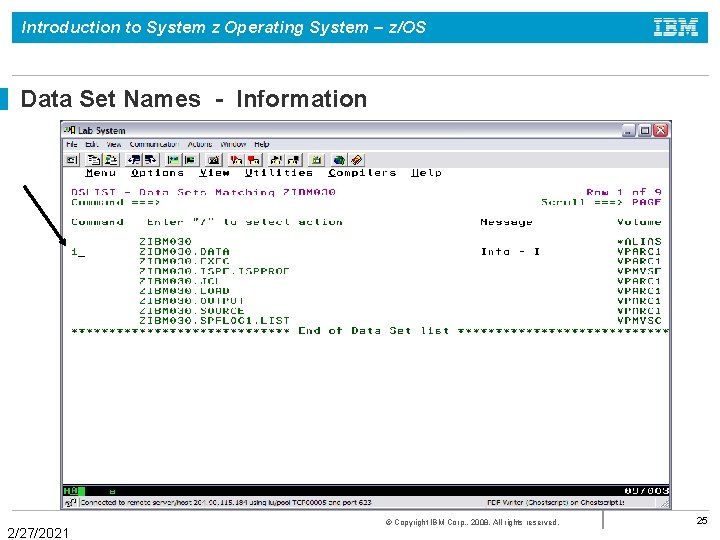Click the Print Screen toolbar icon
Screen dimensions: 720x540
click(x=72, y=160)
